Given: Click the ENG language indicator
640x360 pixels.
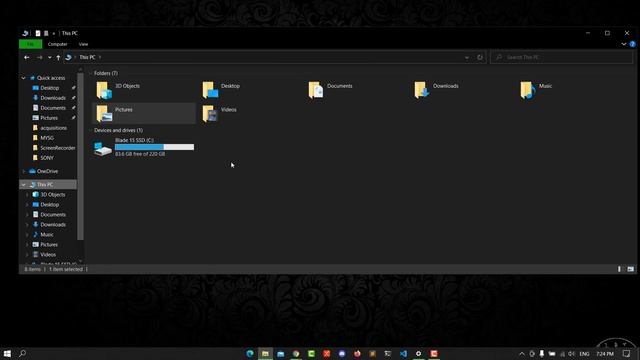Looking at the screenshot, I should click(x=584, y=353).
